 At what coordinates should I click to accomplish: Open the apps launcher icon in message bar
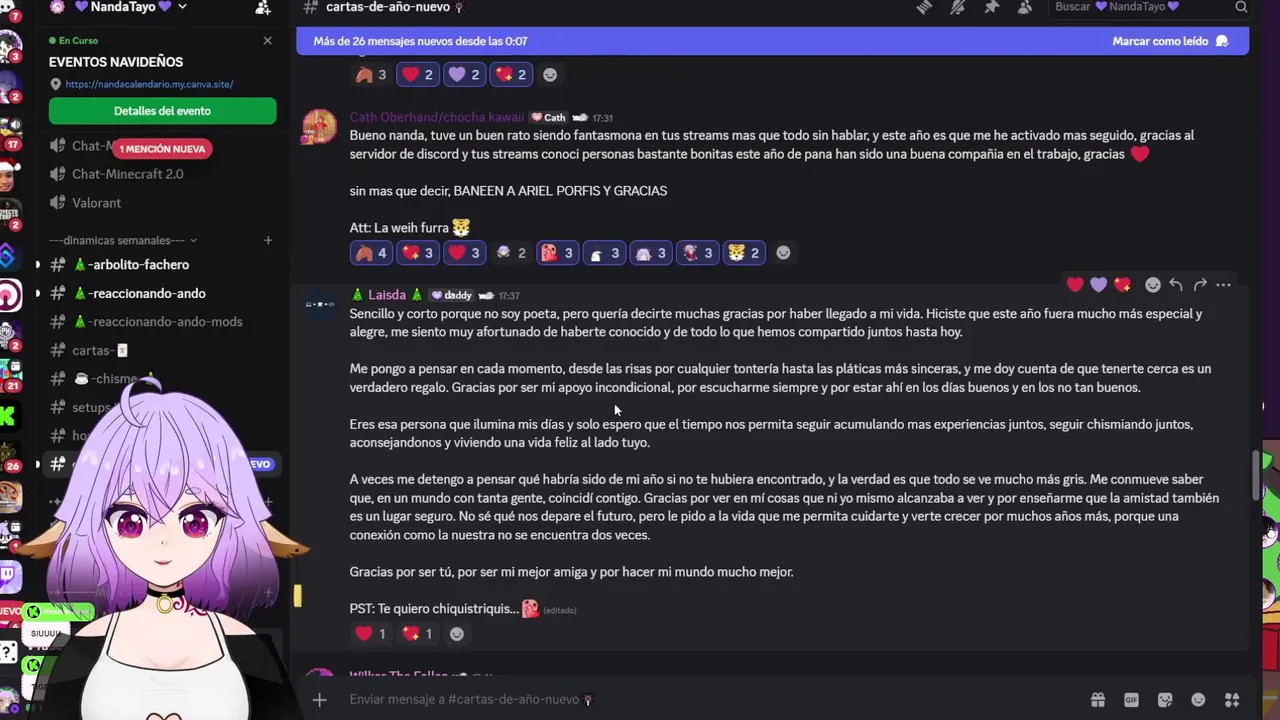coord(1232,700)
